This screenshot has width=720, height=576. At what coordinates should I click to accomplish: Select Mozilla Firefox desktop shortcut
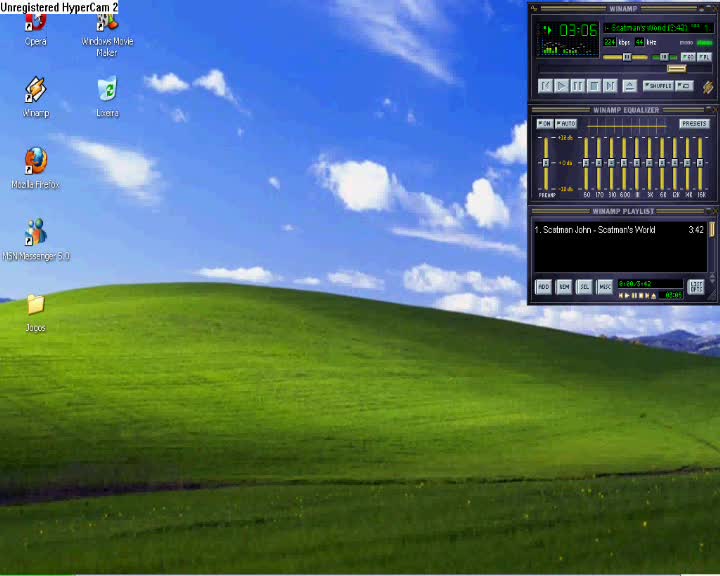pyautogui.click(x=36, y=168)
